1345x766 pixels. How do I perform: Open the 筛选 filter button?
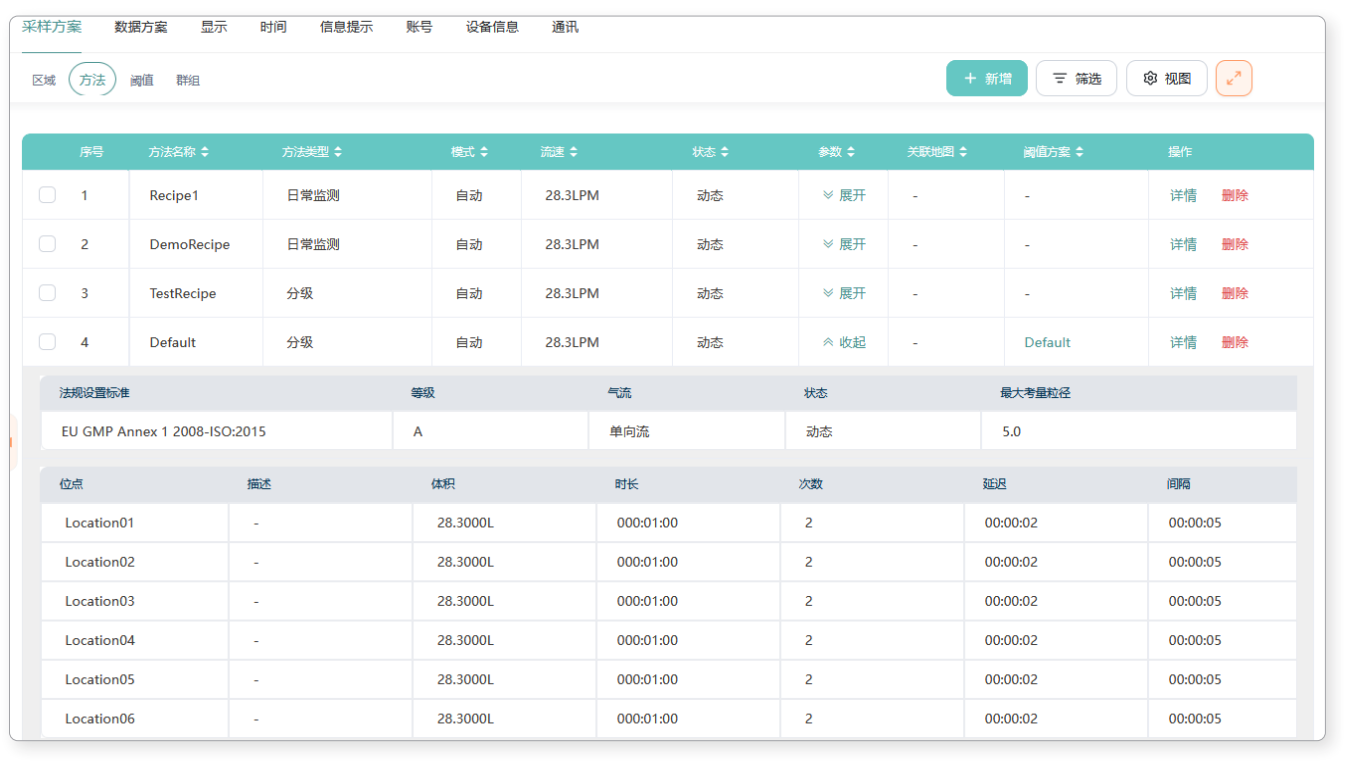tap(1076, 78)
